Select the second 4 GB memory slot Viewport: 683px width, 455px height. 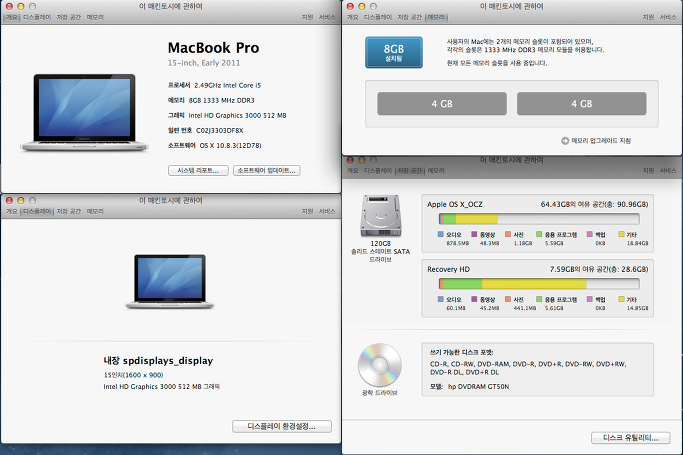click(x=582, y=104)
